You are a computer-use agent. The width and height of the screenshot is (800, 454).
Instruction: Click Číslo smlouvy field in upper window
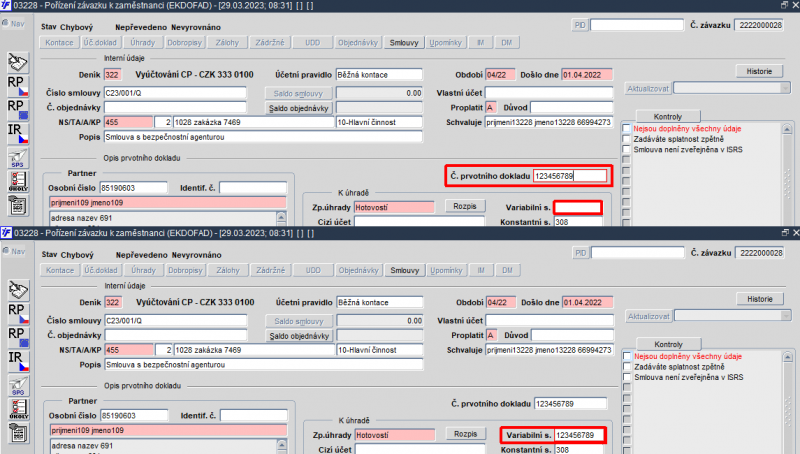(175, 93)
